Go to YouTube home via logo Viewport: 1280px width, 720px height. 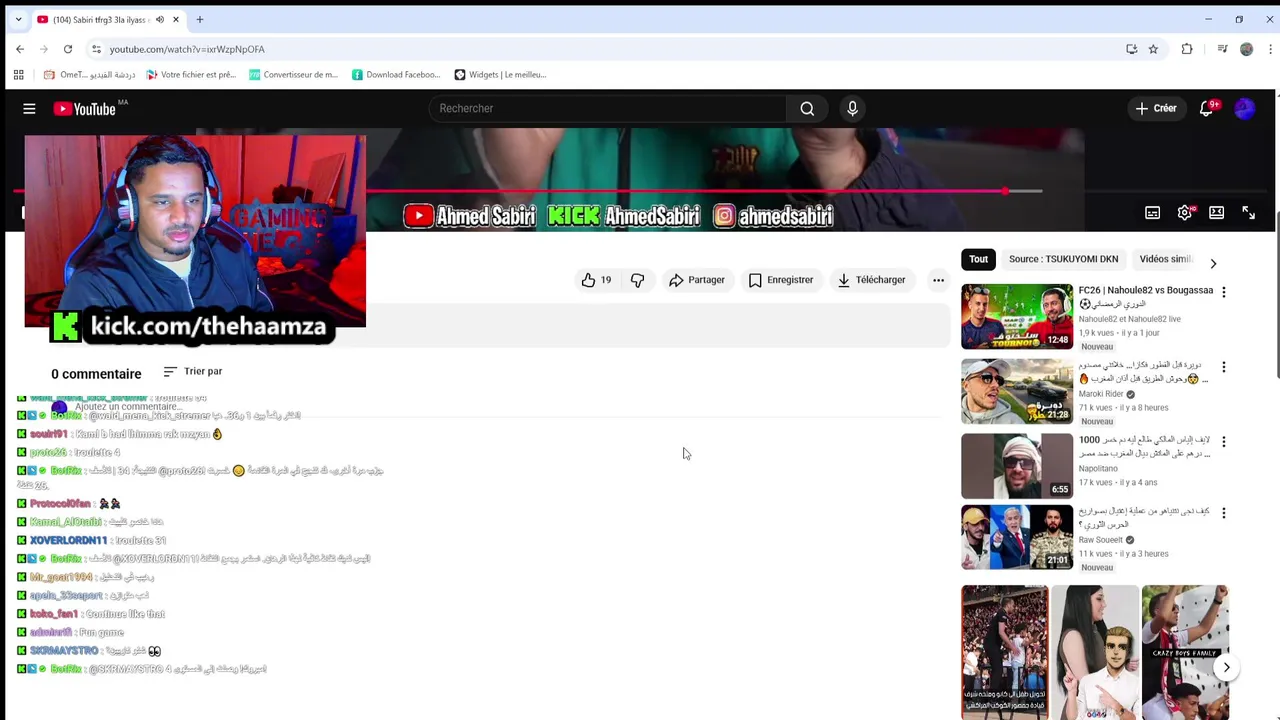pos(85,108)
